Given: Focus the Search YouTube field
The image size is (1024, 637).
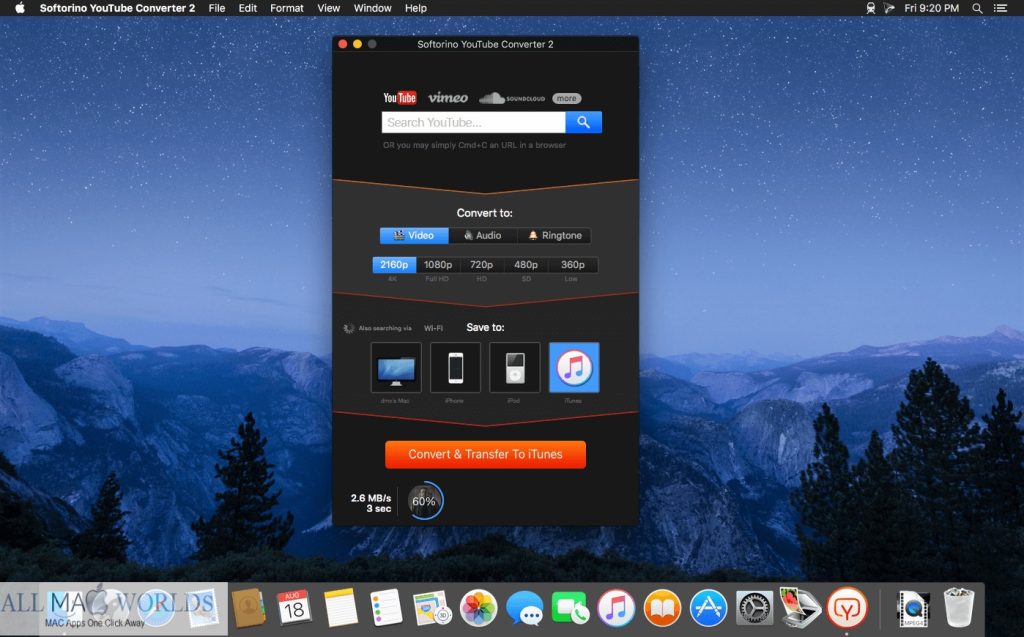Looking at the screenshot, I should pyautogui.click(x=473, y=122).
